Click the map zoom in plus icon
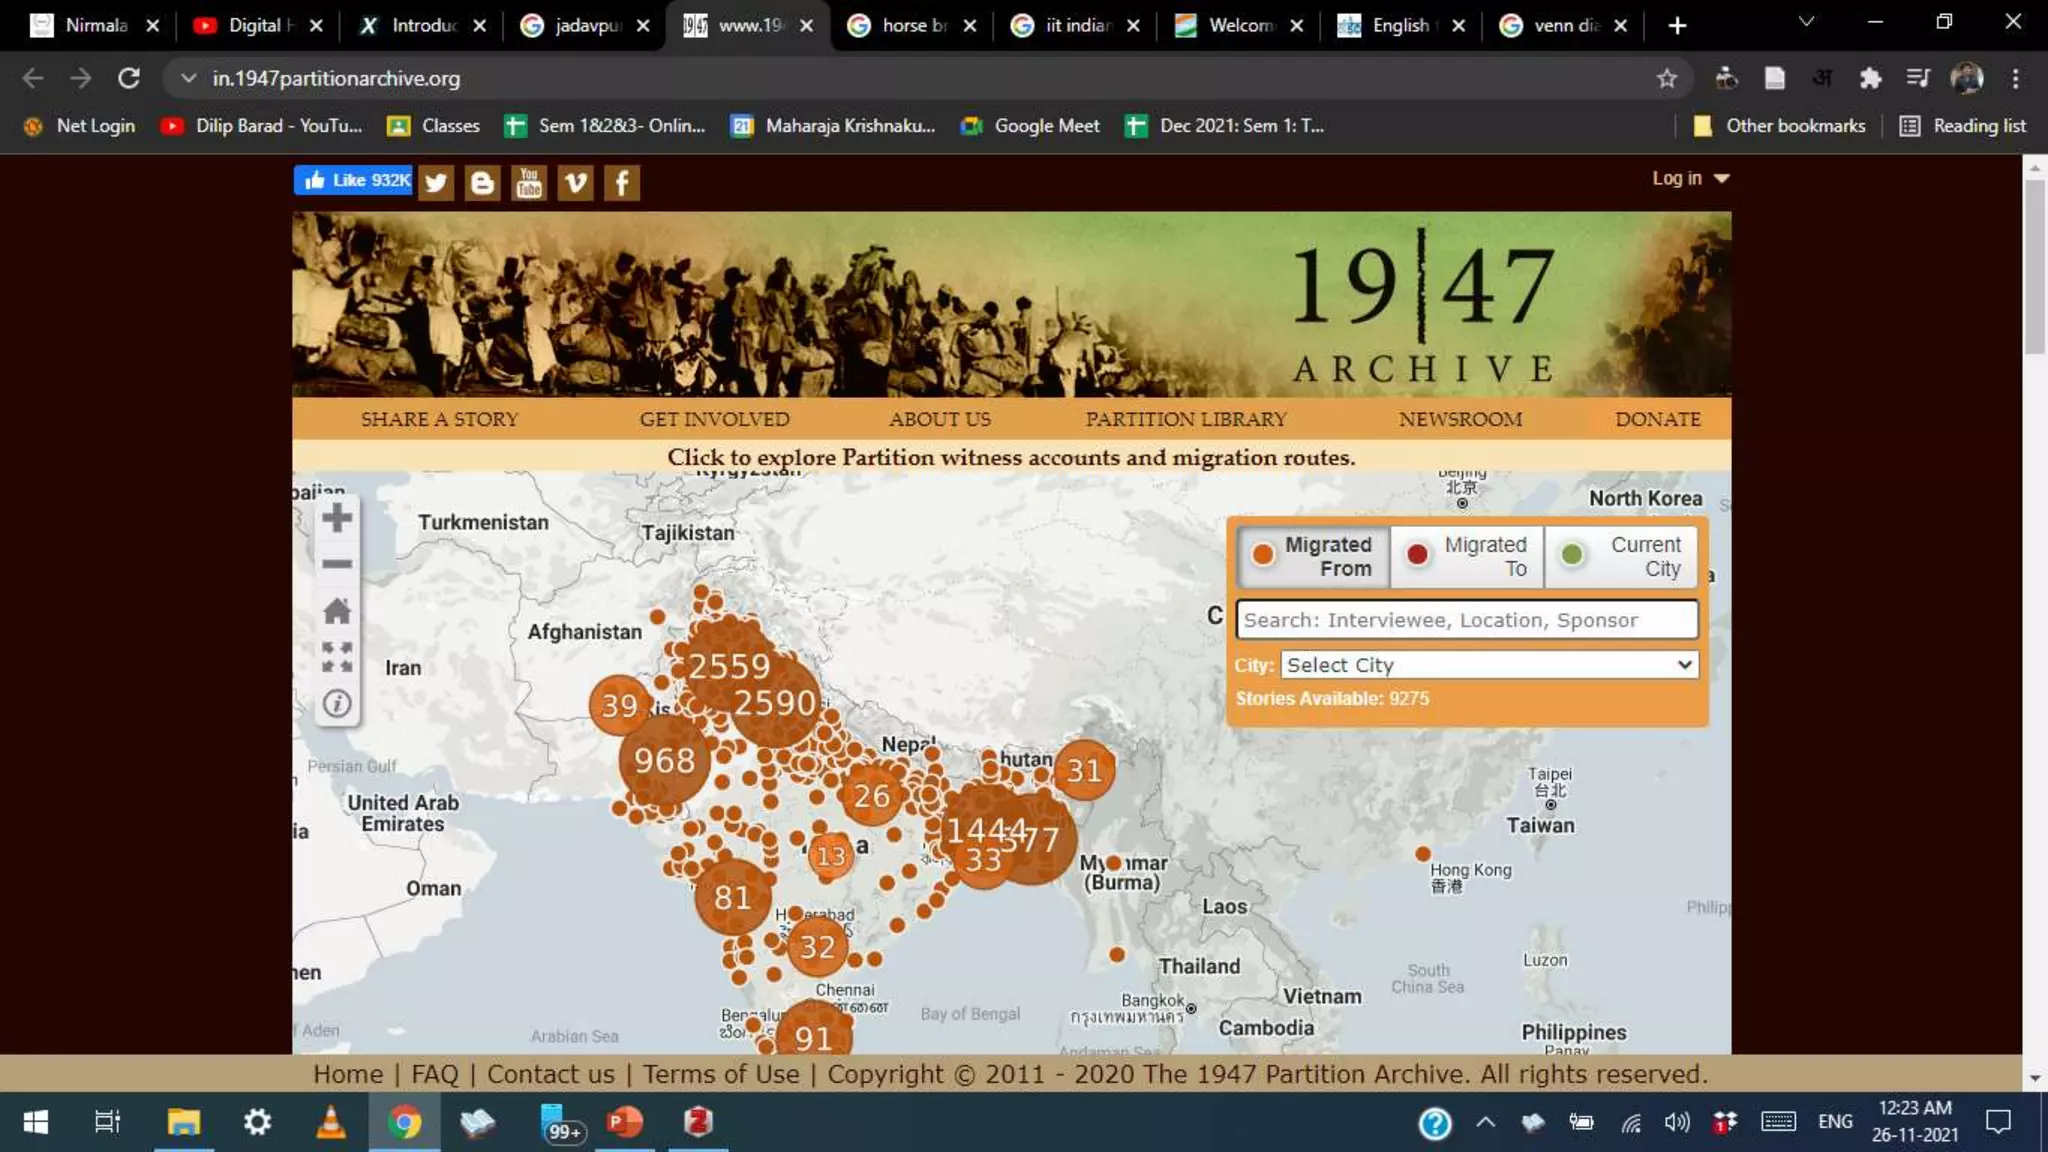This screenshot has height=1152, width=2048. [337, 518]
